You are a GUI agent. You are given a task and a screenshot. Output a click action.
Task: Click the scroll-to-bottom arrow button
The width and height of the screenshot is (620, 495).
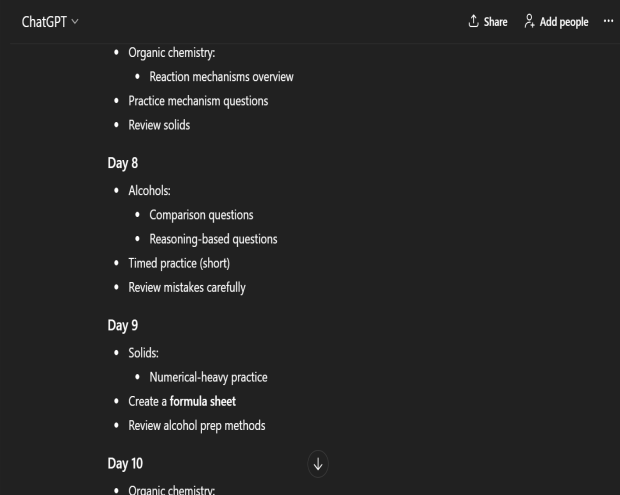point(319,464)
